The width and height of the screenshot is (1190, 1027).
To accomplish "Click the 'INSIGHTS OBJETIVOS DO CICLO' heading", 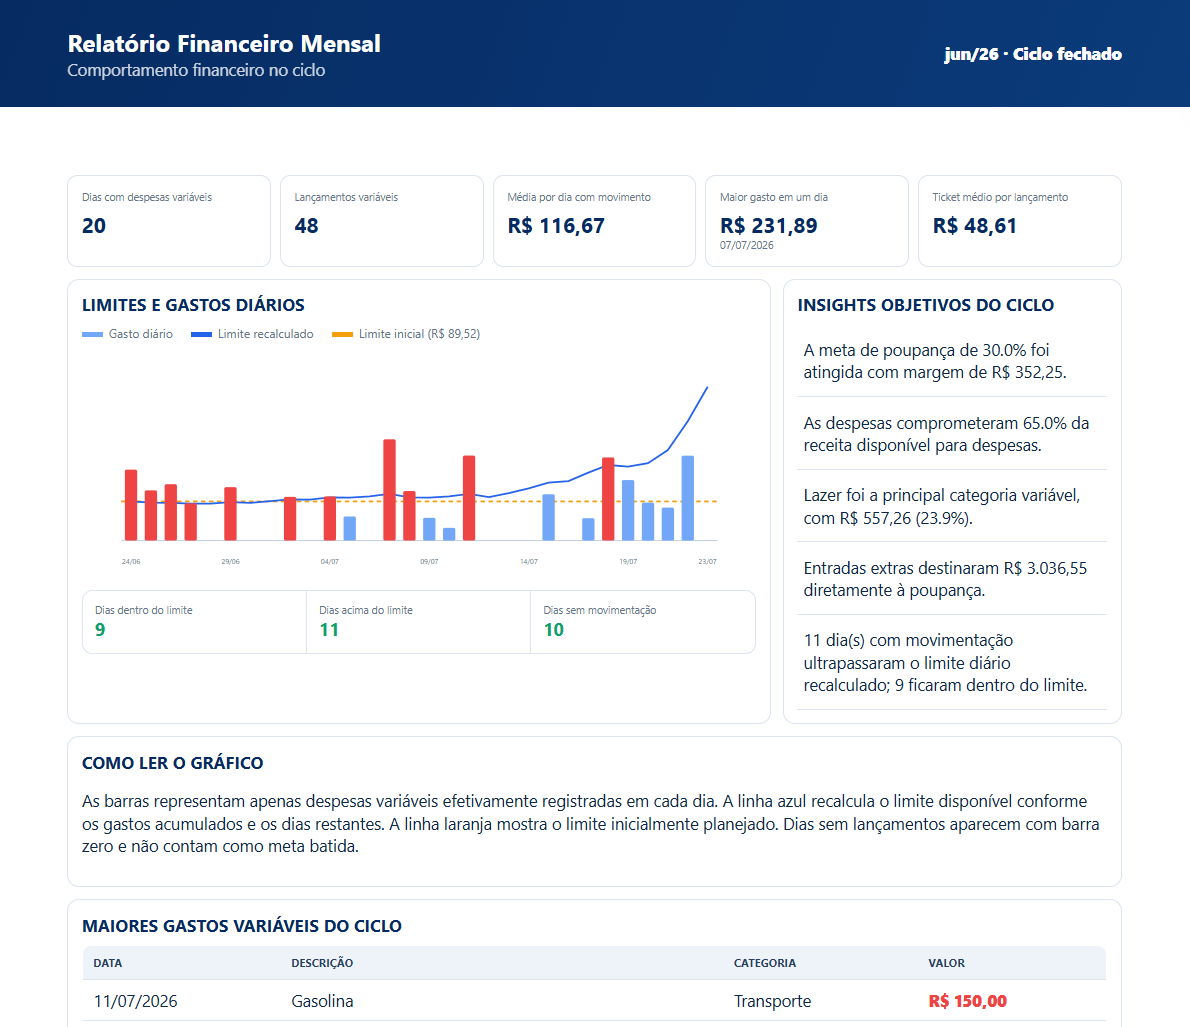I will (925, 305).
